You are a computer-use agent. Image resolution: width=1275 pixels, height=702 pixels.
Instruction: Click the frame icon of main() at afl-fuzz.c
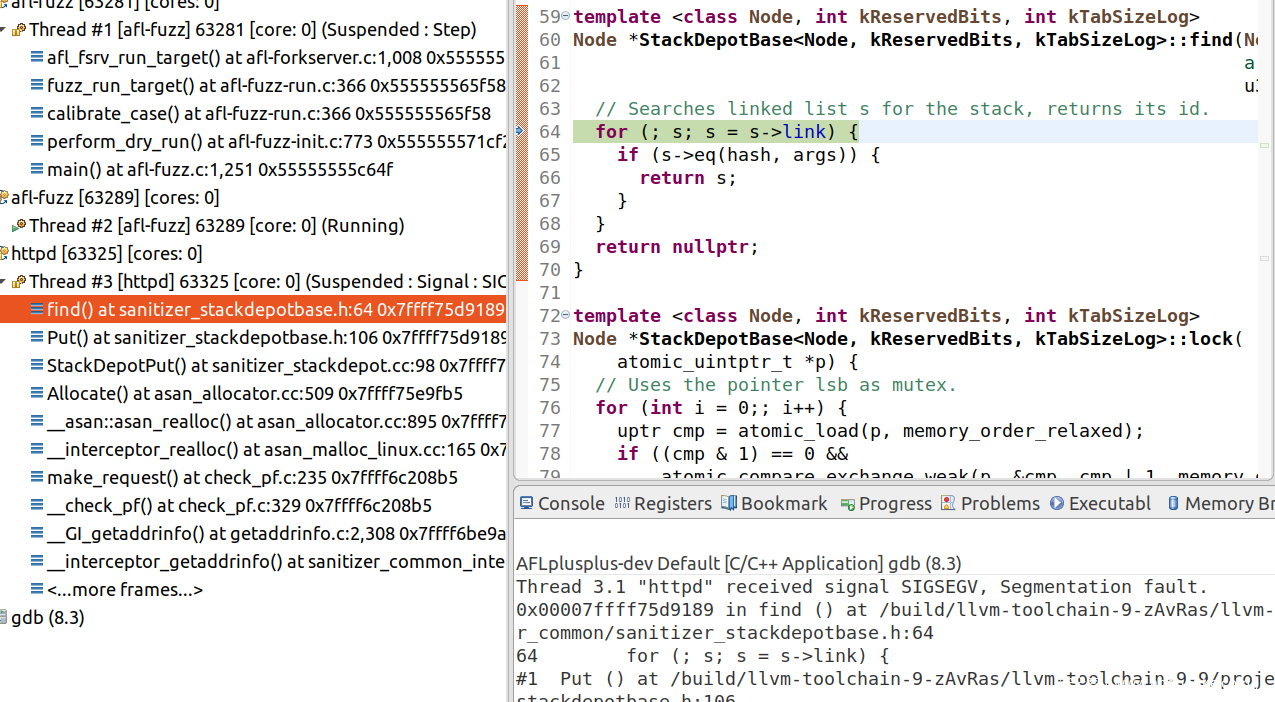point(37,170)
